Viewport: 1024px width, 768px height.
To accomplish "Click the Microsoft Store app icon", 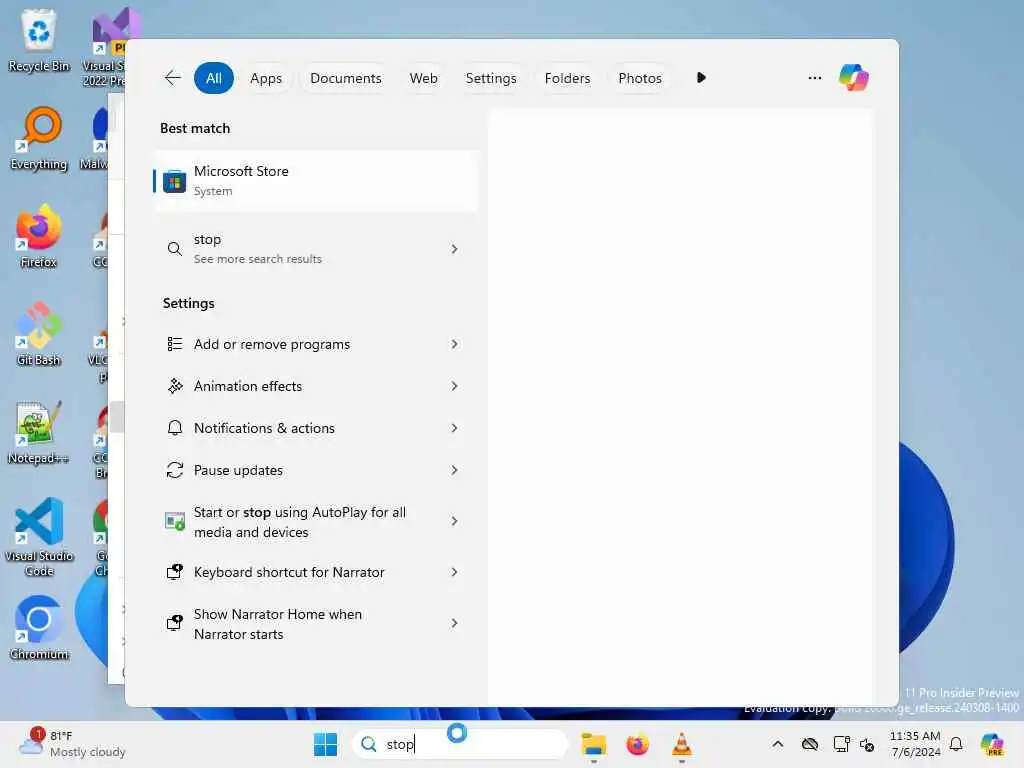I will (x=174, y=181).
